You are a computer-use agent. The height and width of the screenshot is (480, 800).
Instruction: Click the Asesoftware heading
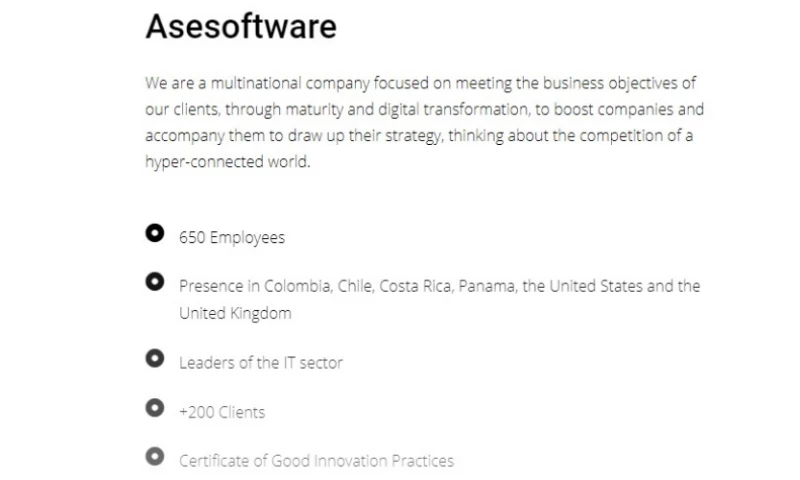tap(240, 26)
